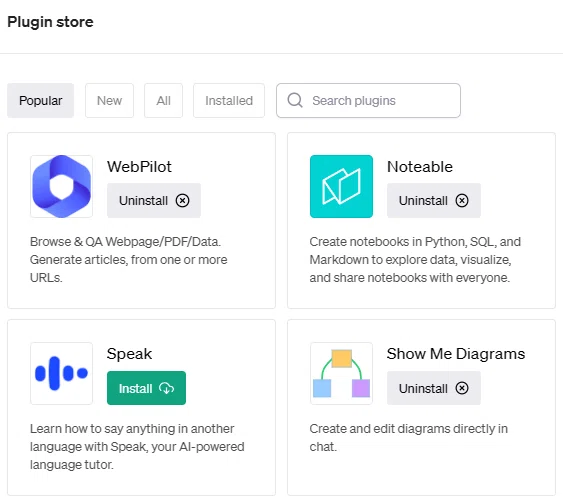Click the Speak plugin title
Viewport: 563px width, 501px height.
[129, 354]
